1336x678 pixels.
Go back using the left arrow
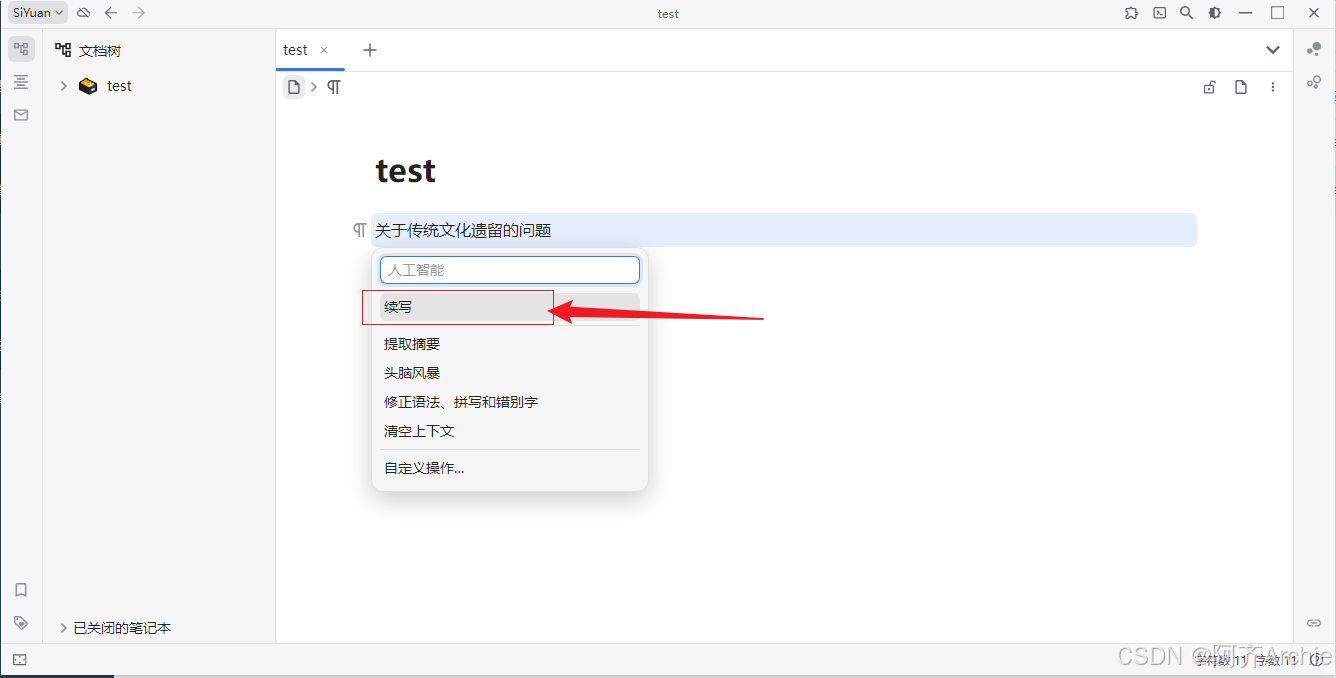111,13
